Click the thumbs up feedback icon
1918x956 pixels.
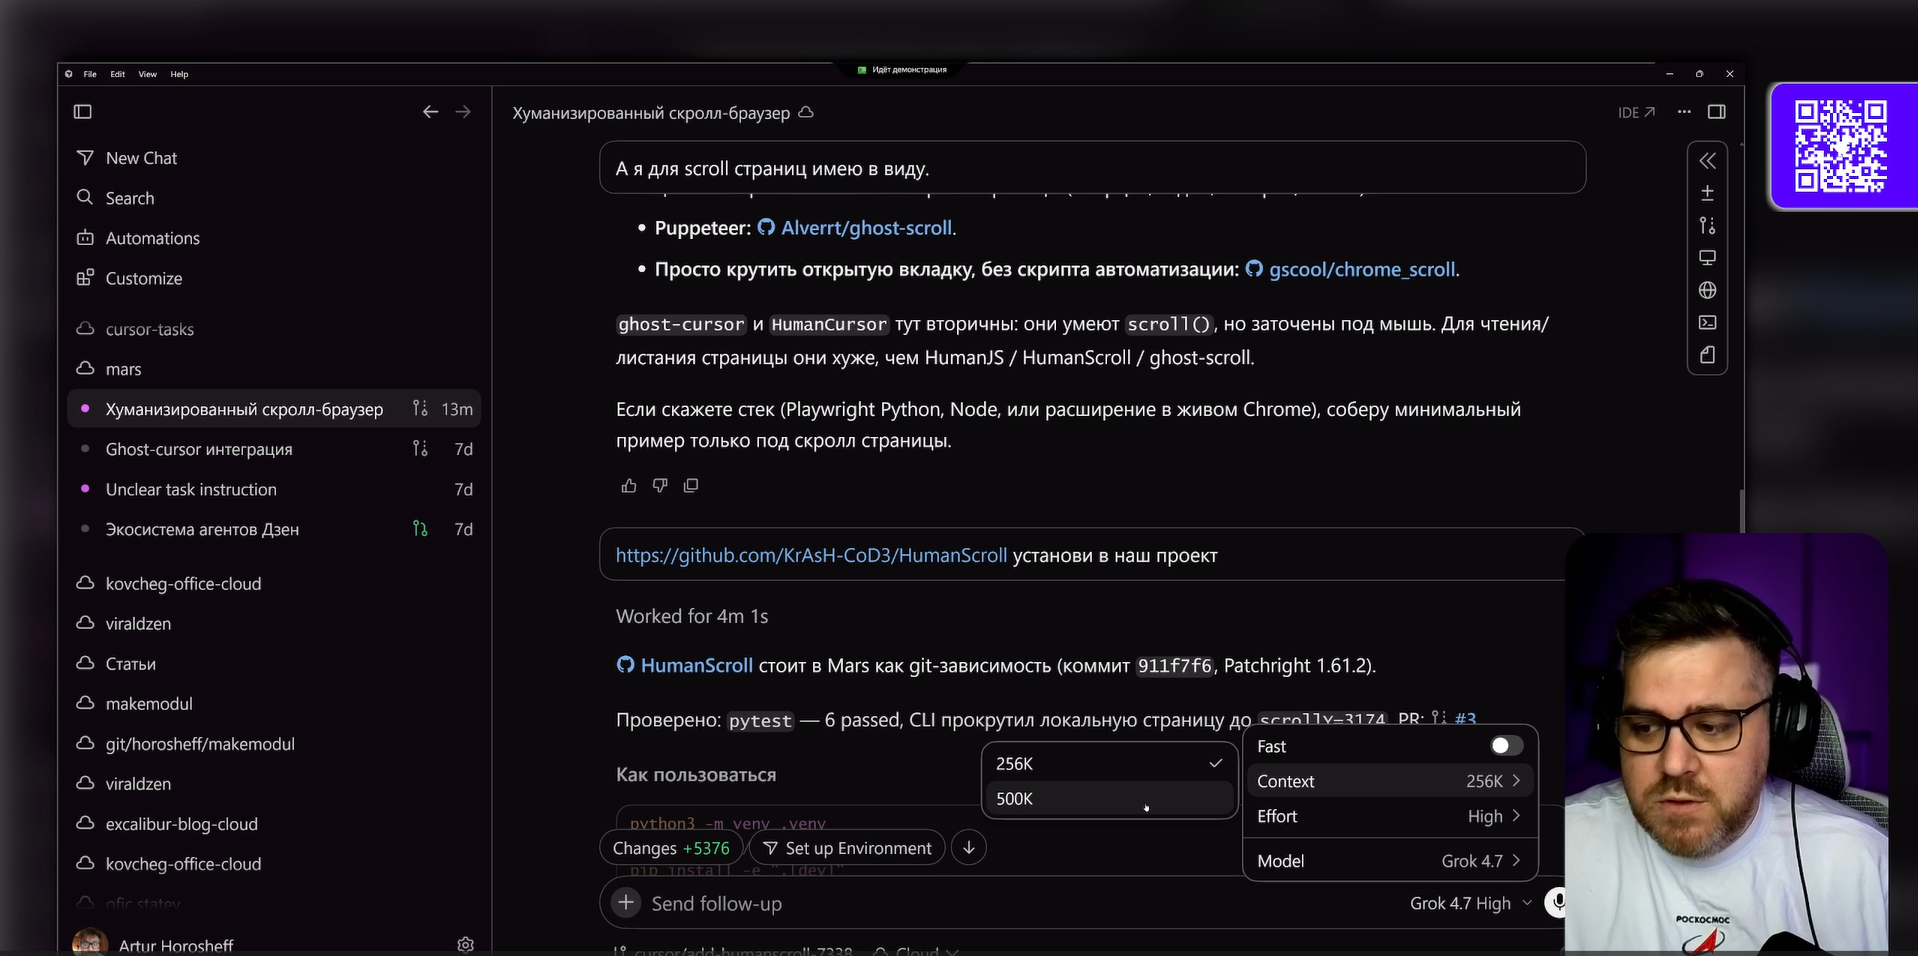[x=629, y=486]
